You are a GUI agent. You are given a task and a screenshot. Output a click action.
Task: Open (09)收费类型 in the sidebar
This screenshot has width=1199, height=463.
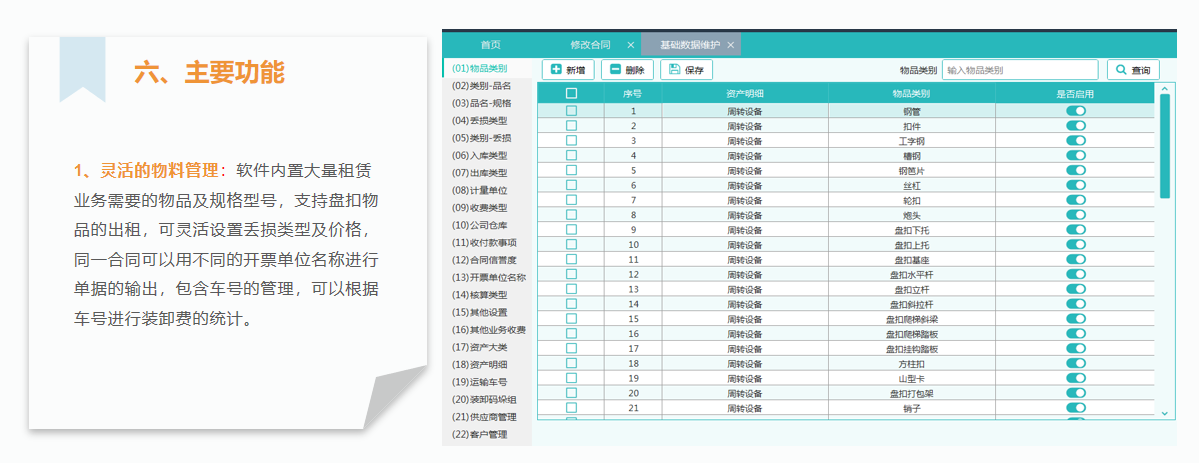pos(479,207)
